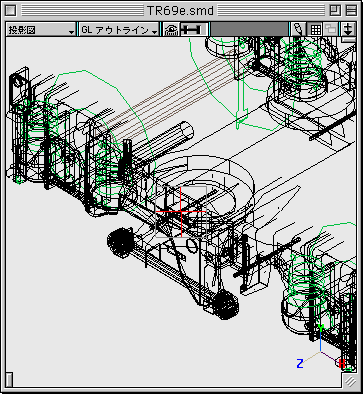Click the zoom box in the title bar

click(335, 11)
